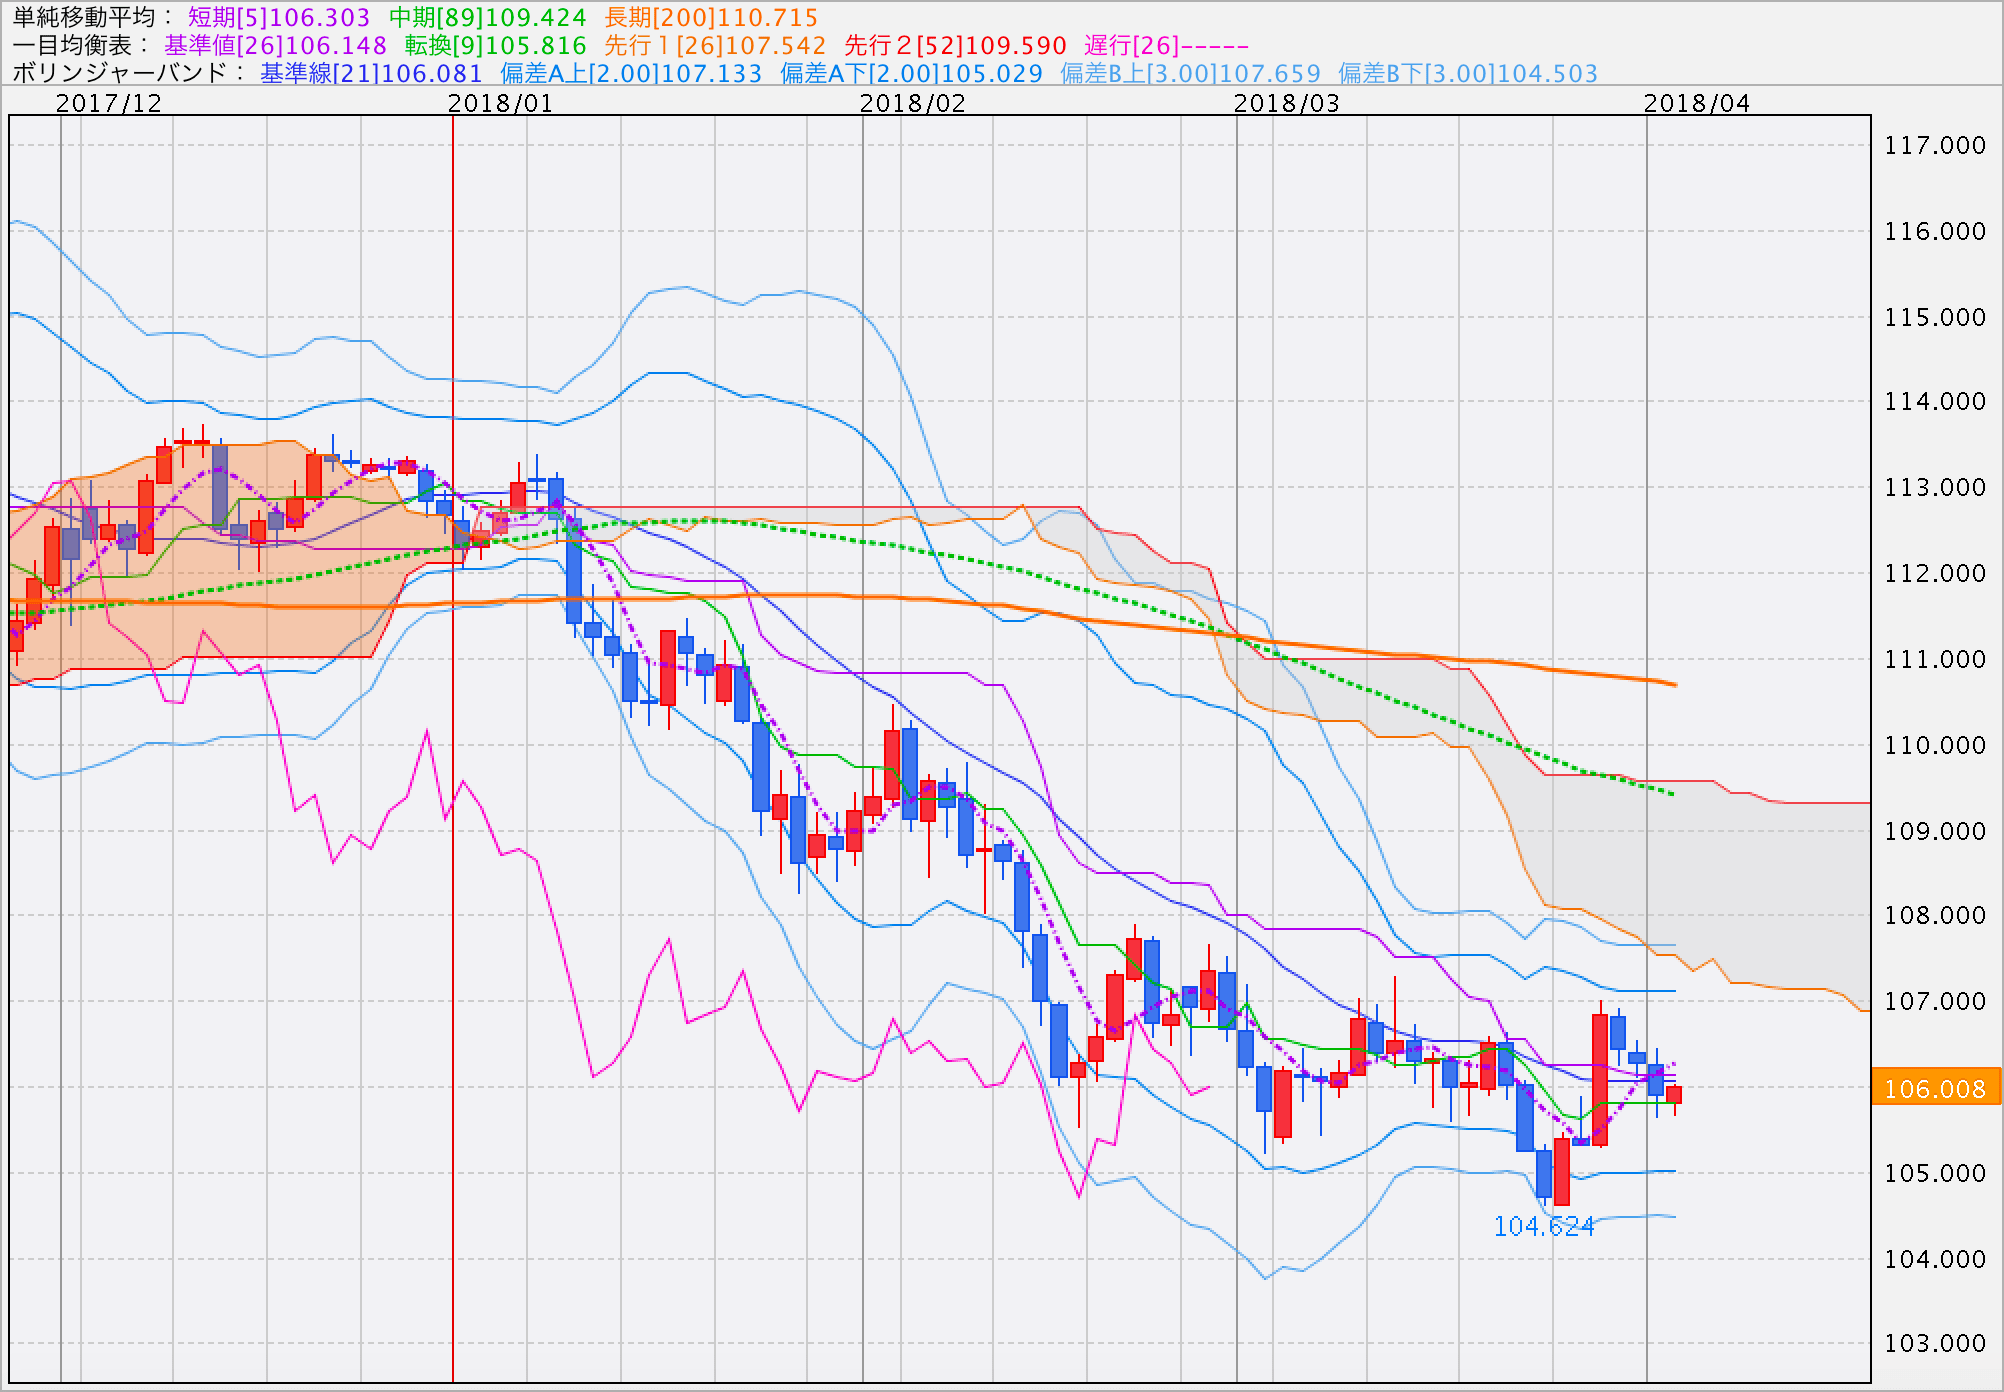Viewport: 2004px width, 1392px height.
Task: Click the latest red candlestick near 106.008
Action: [1674, 1095]
